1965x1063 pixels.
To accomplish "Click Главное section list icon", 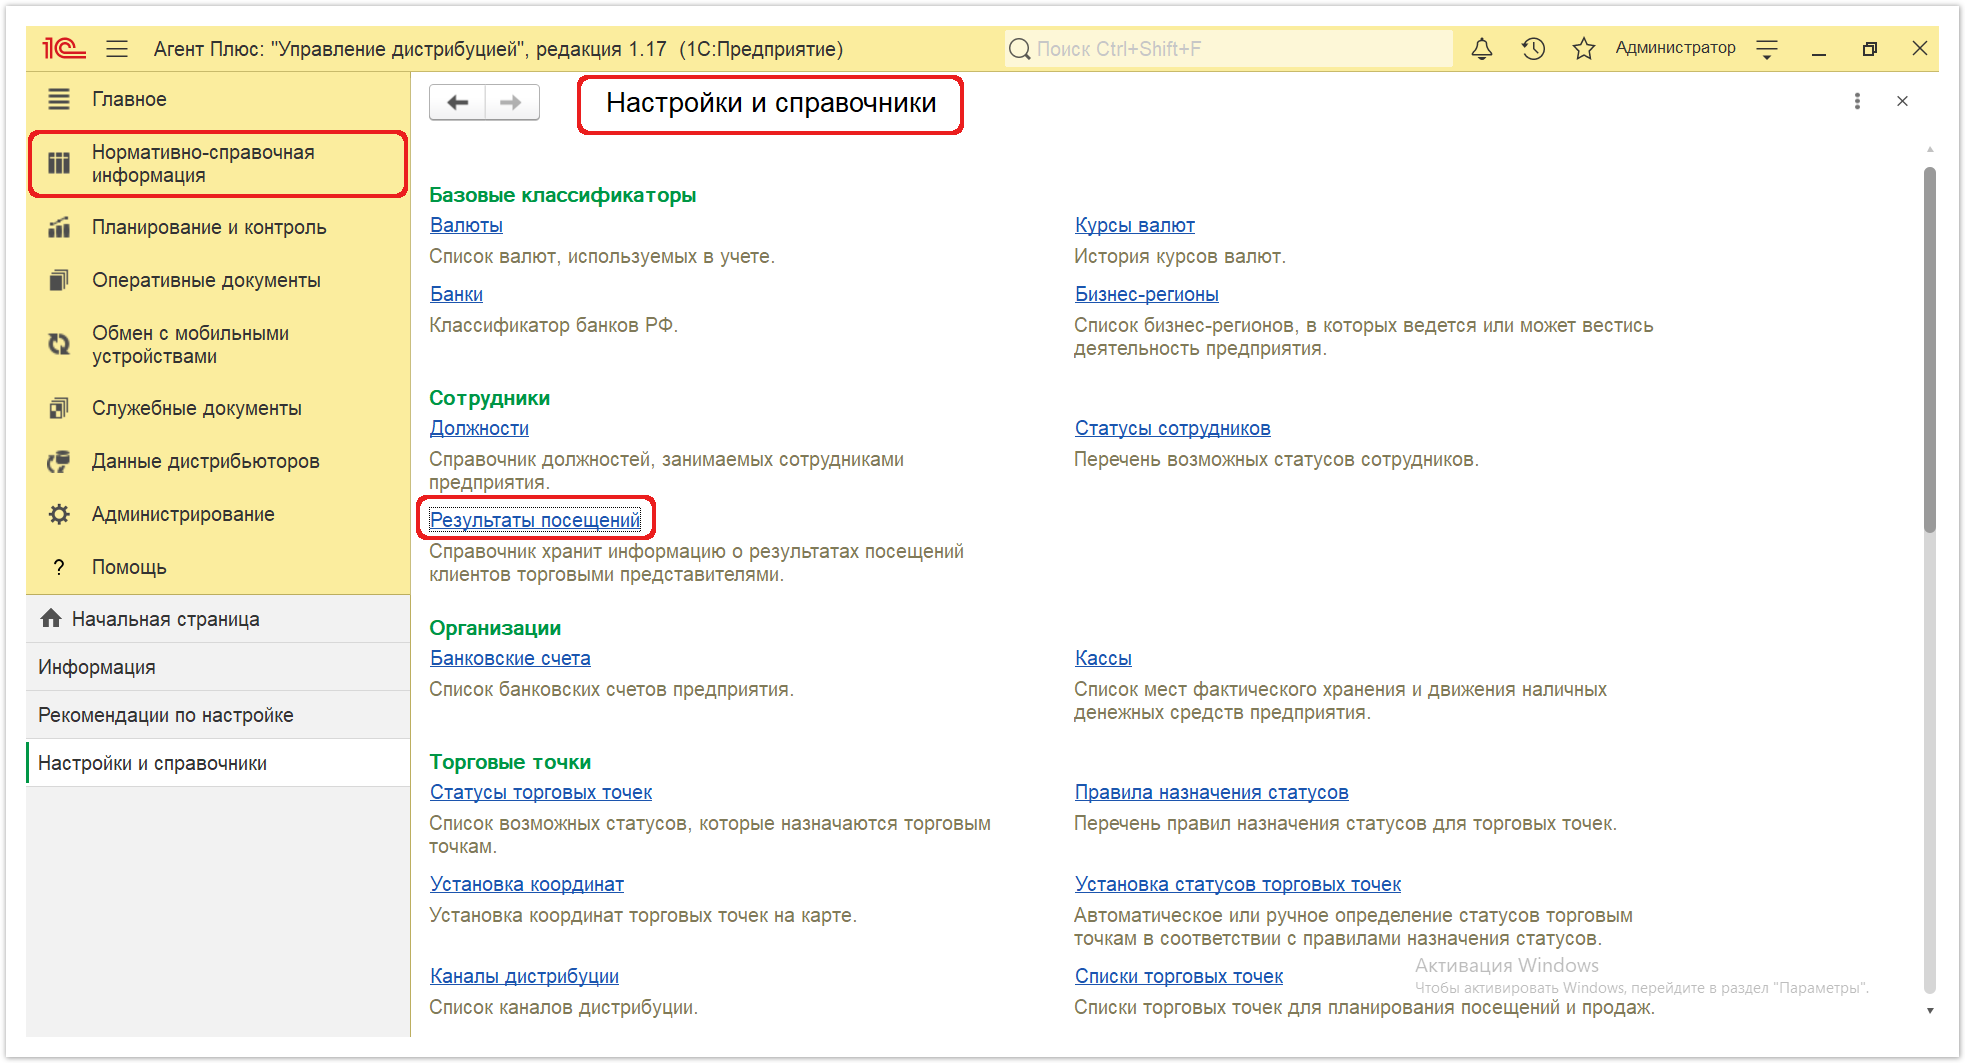I will click(59, 99).
